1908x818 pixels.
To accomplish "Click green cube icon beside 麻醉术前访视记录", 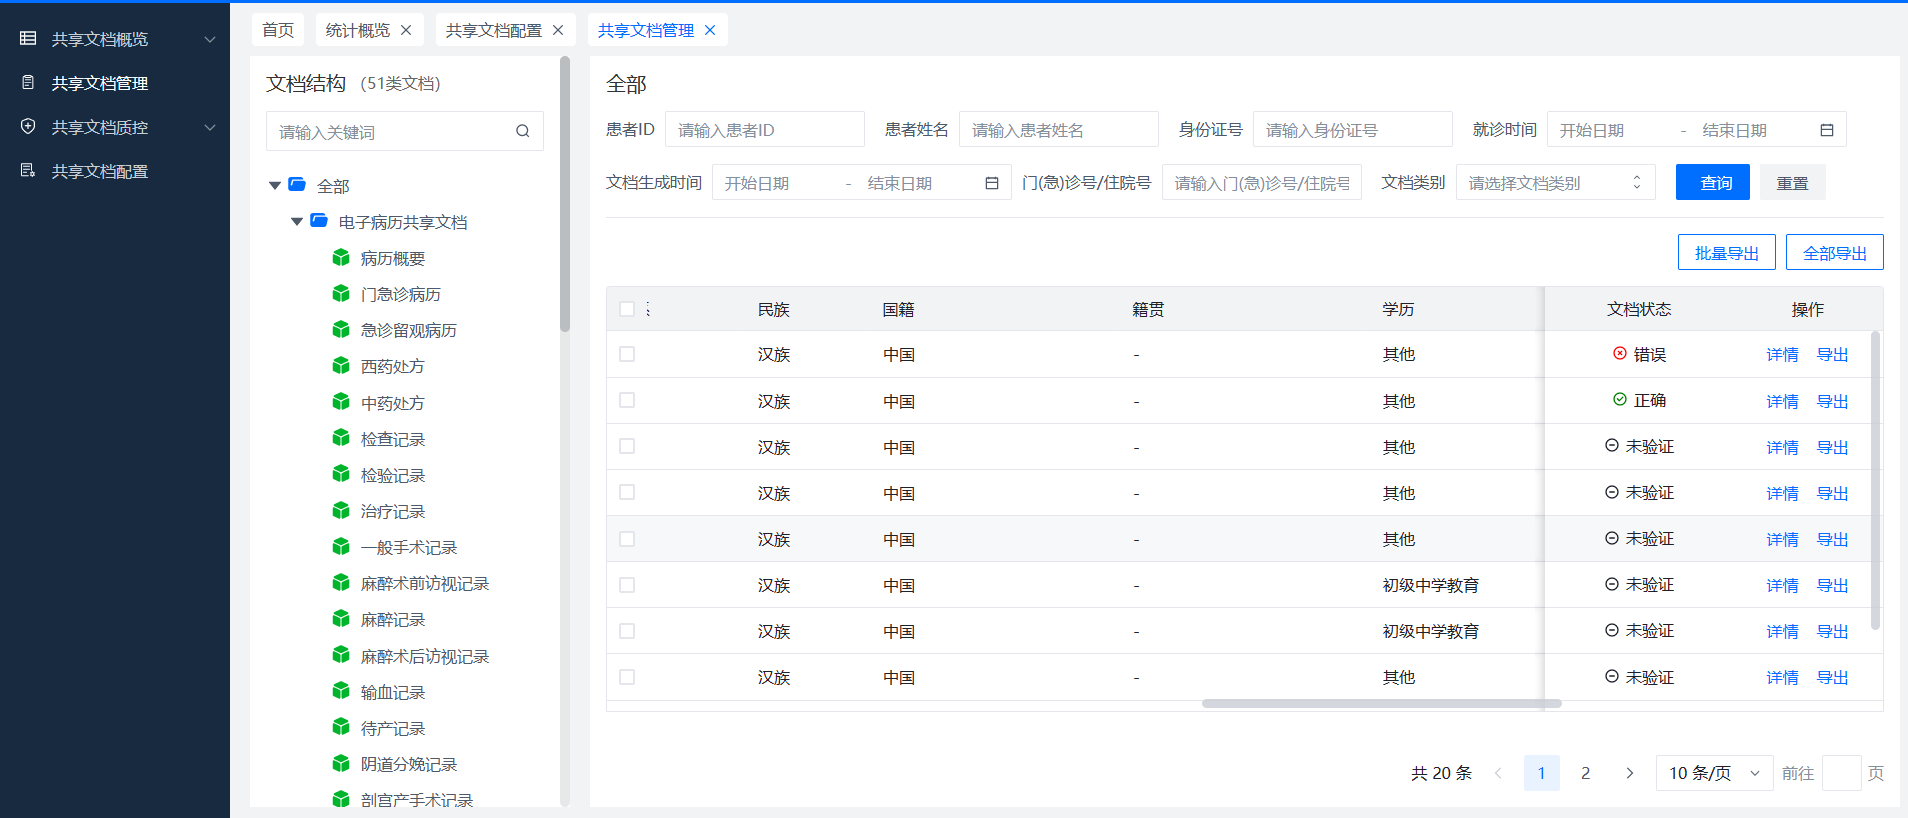I will click(x=341, y=583).
